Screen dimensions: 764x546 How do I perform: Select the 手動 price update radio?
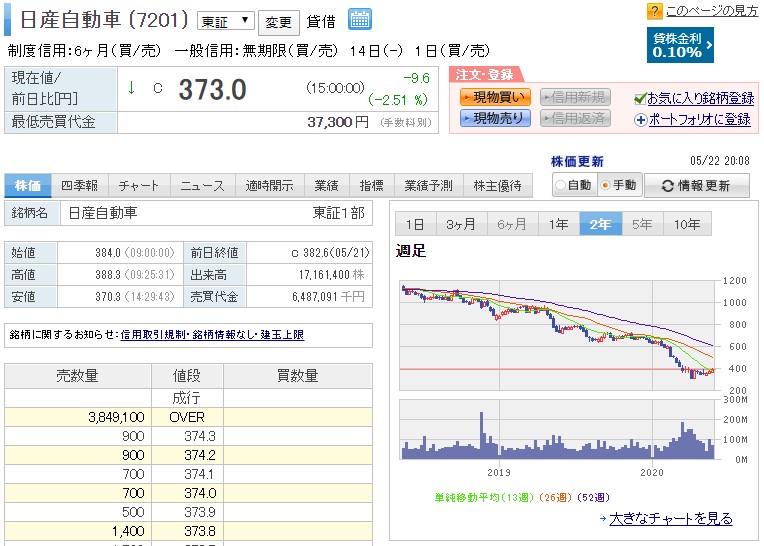[606, 185]
